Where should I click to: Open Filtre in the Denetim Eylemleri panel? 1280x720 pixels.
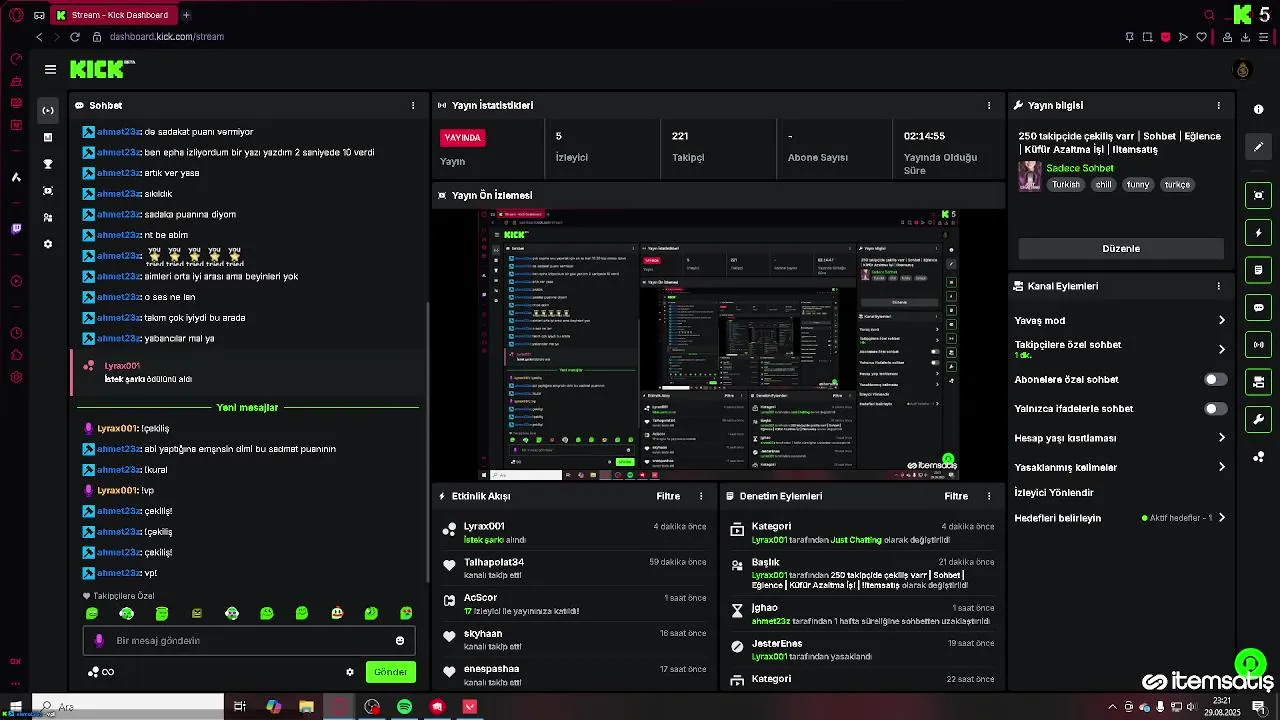pos(956,496)
